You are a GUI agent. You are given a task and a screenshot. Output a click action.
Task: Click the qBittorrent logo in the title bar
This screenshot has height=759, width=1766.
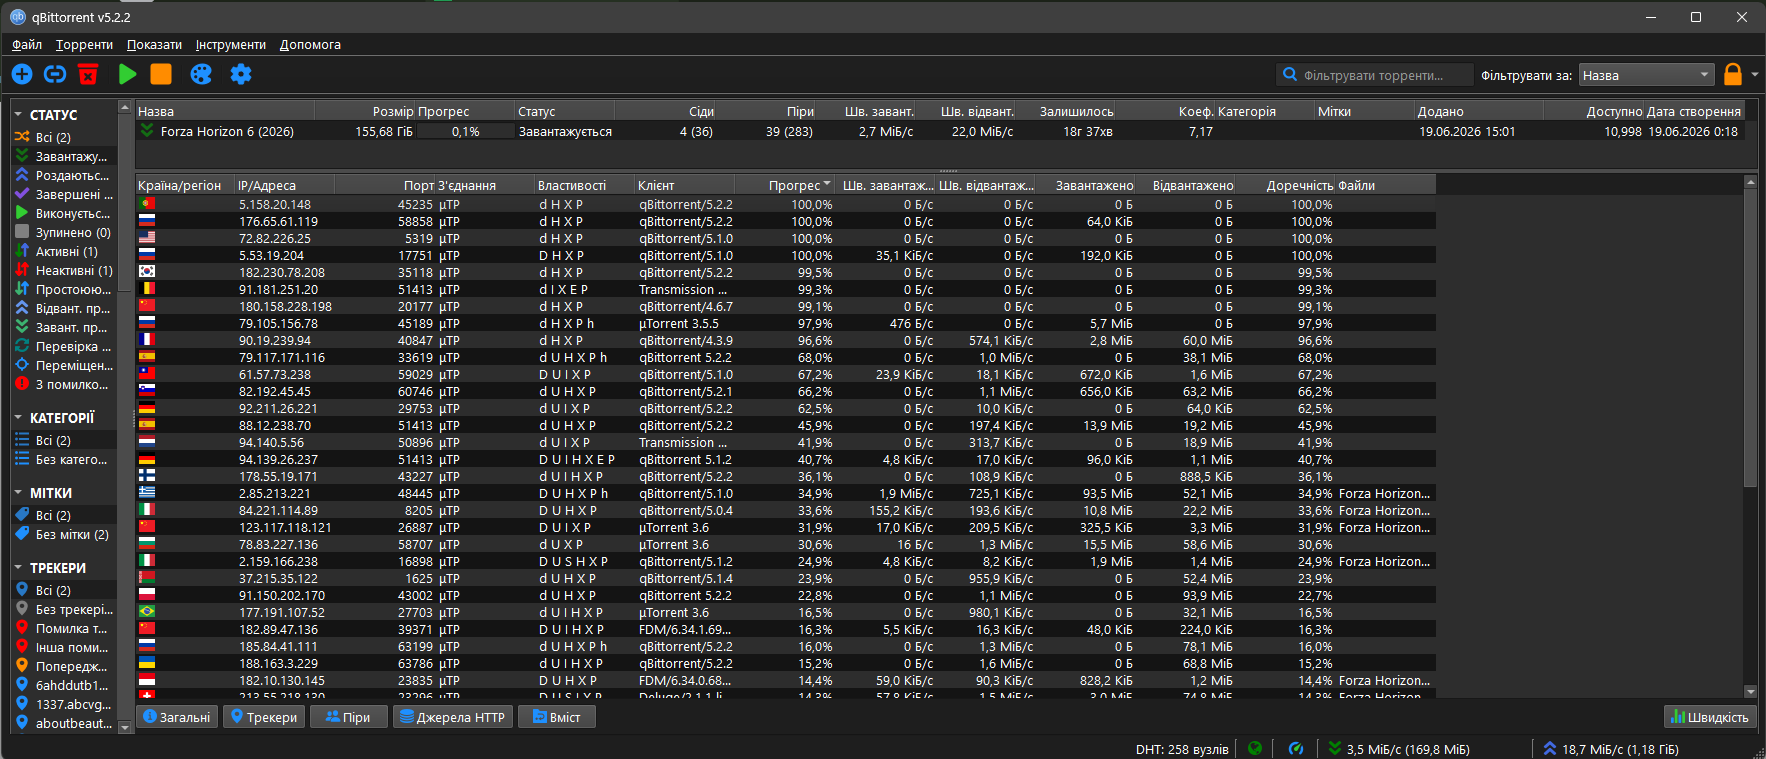(x=18, y=17)
